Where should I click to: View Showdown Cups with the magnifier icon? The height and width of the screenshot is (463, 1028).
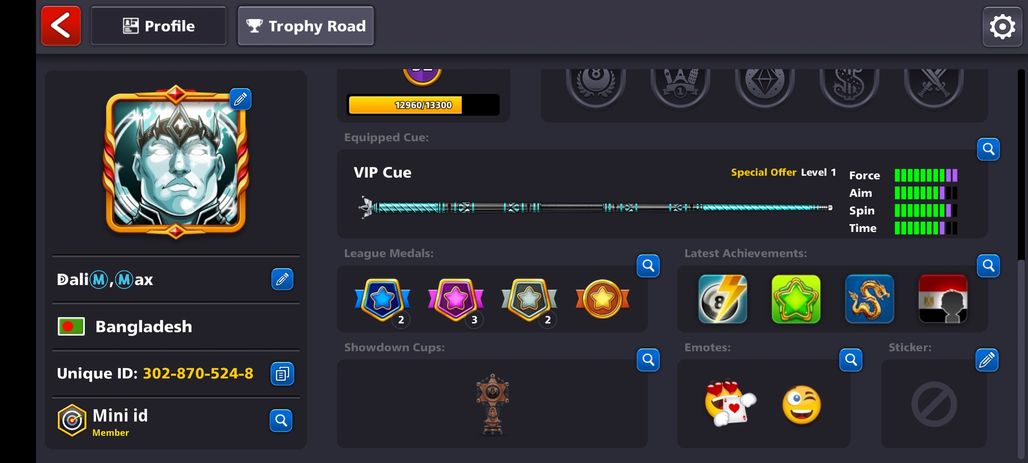(648, 359)
